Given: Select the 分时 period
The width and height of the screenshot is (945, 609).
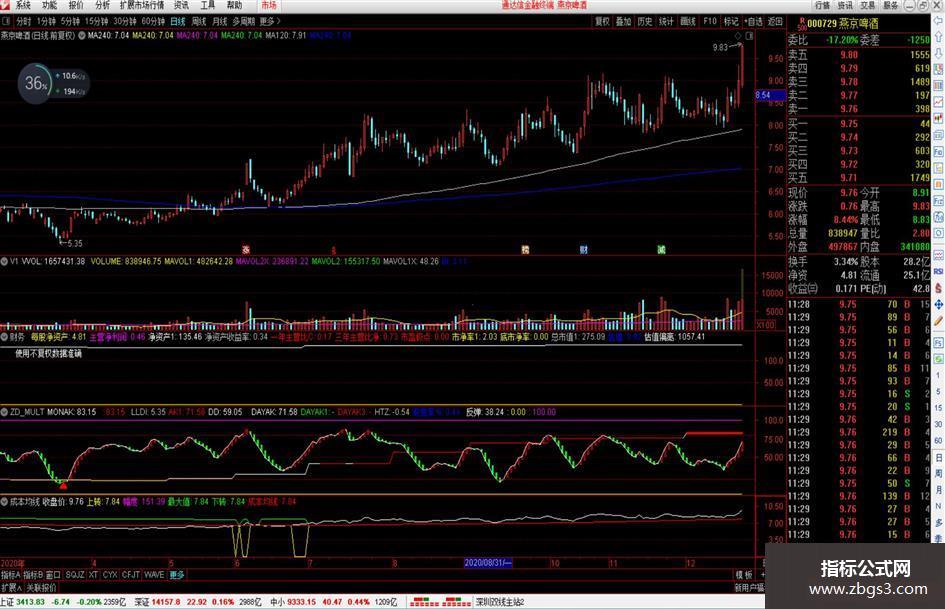Looking at the screenshot, I should [x=24, y=21].
